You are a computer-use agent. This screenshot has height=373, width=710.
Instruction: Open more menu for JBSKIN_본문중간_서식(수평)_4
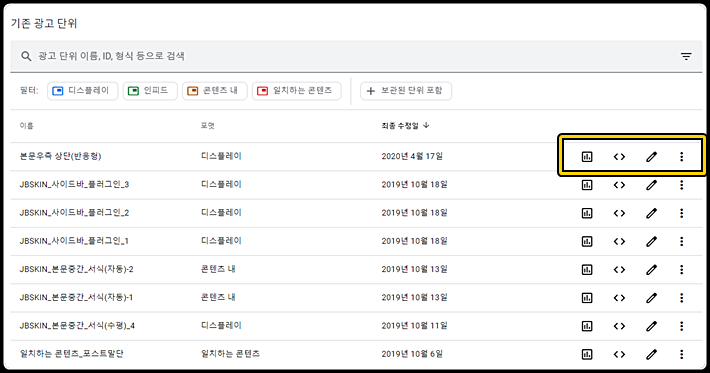(x=681, y=326)
